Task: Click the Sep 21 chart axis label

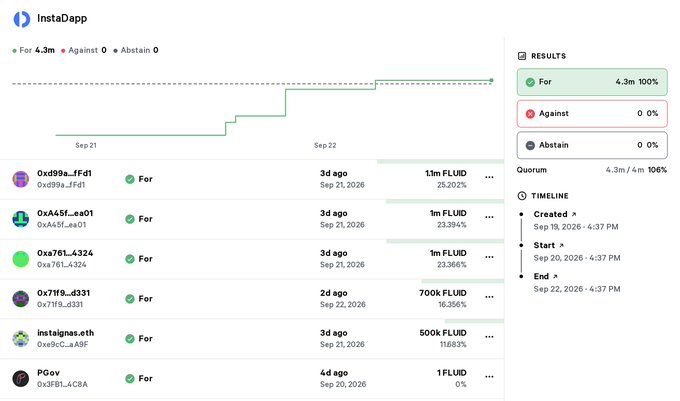Action: click(x=86, y=145)
